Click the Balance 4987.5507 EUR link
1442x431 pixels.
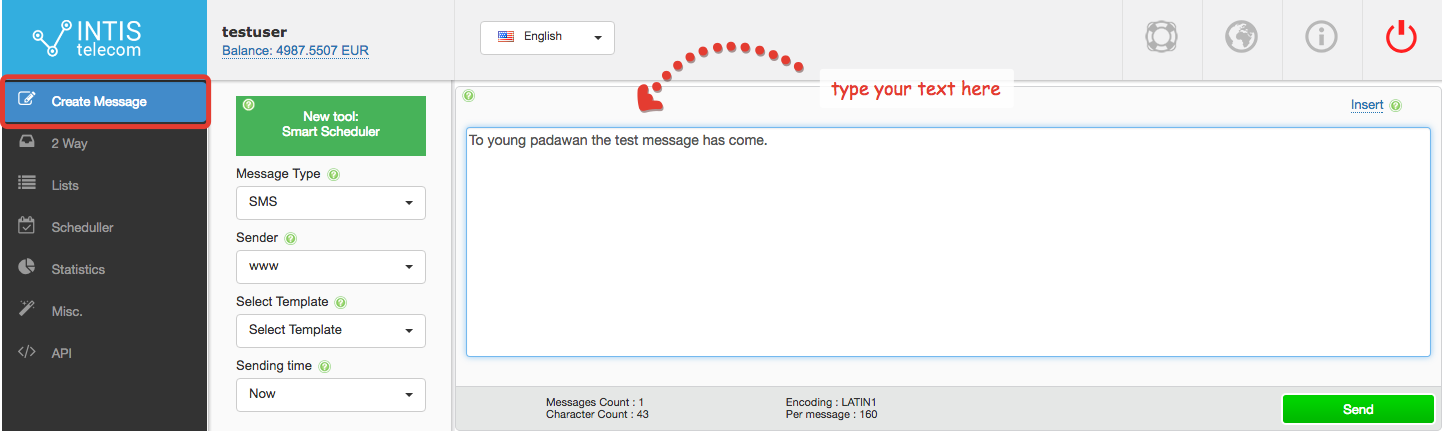296,50
